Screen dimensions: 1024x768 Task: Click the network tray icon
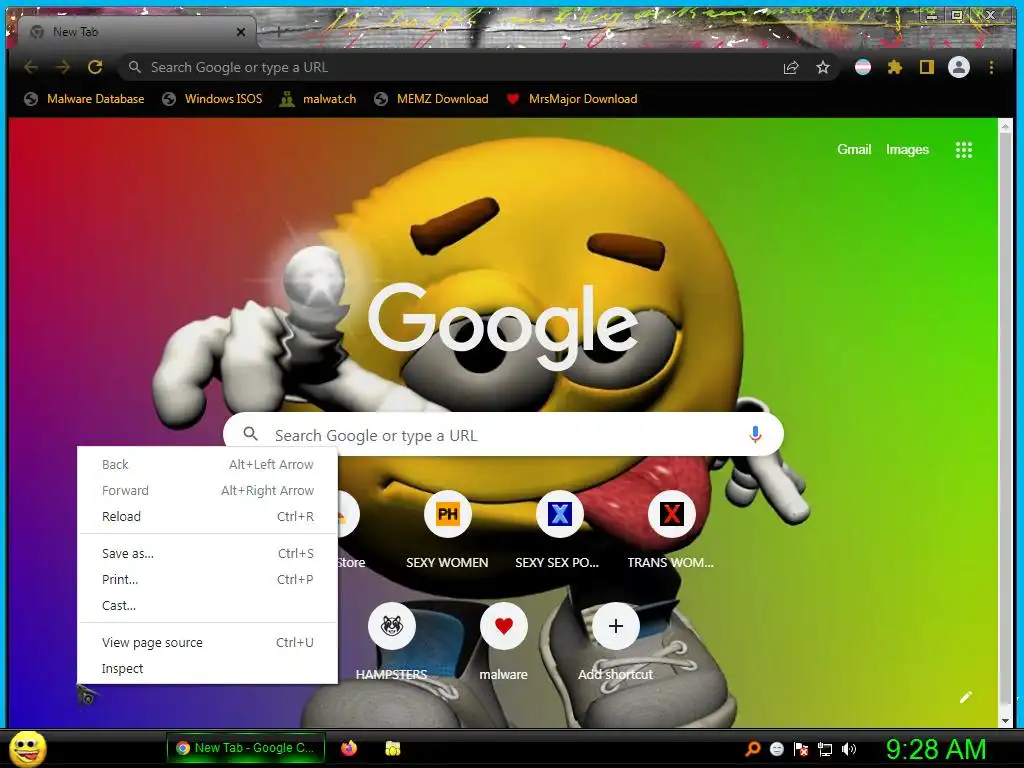(825, 749)
